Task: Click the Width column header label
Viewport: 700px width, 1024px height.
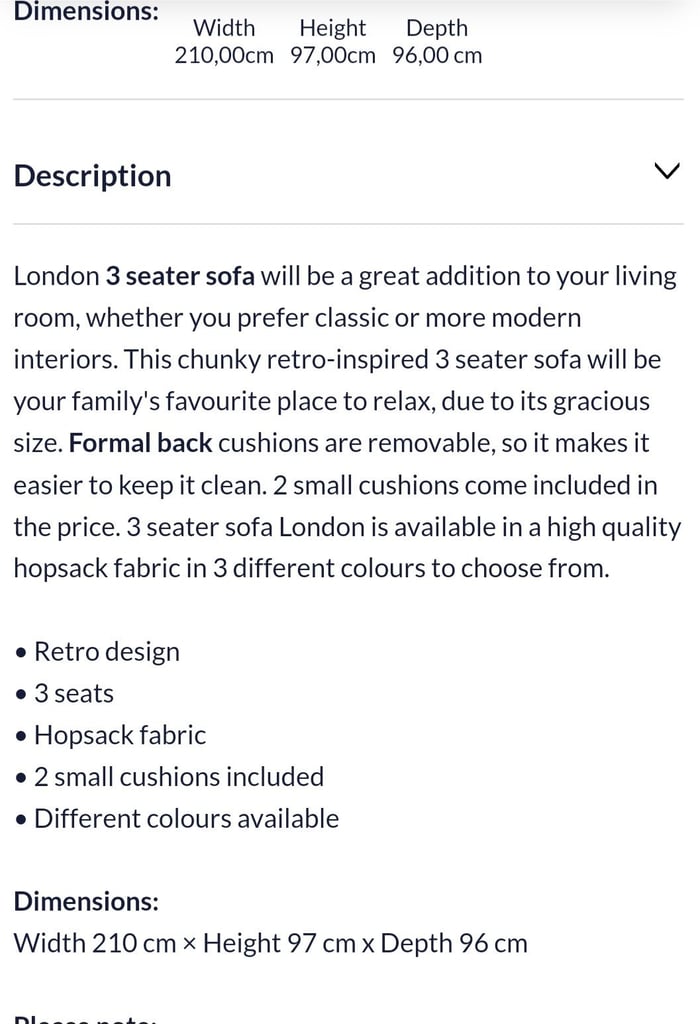Action: [x=224, y=28]
